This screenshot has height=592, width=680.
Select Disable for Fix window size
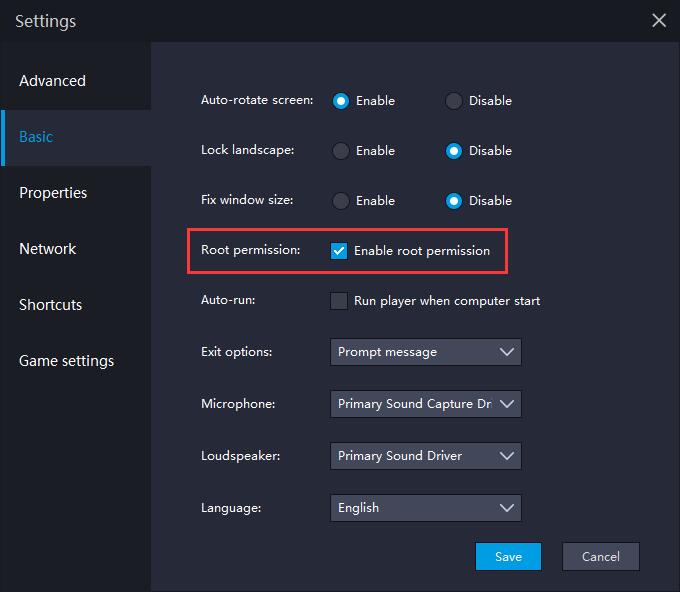[454, 201]
